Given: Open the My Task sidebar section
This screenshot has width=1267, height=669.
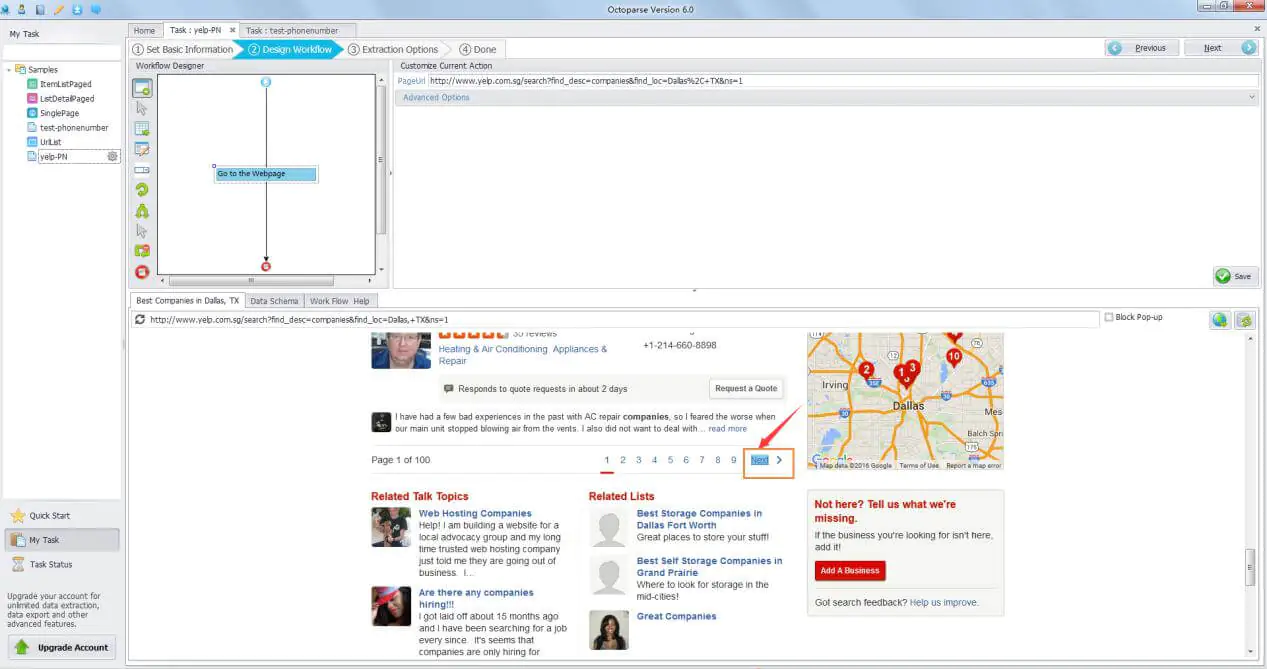Looking at the screenshot, I should pyautogui.click(x=61, y=540).
